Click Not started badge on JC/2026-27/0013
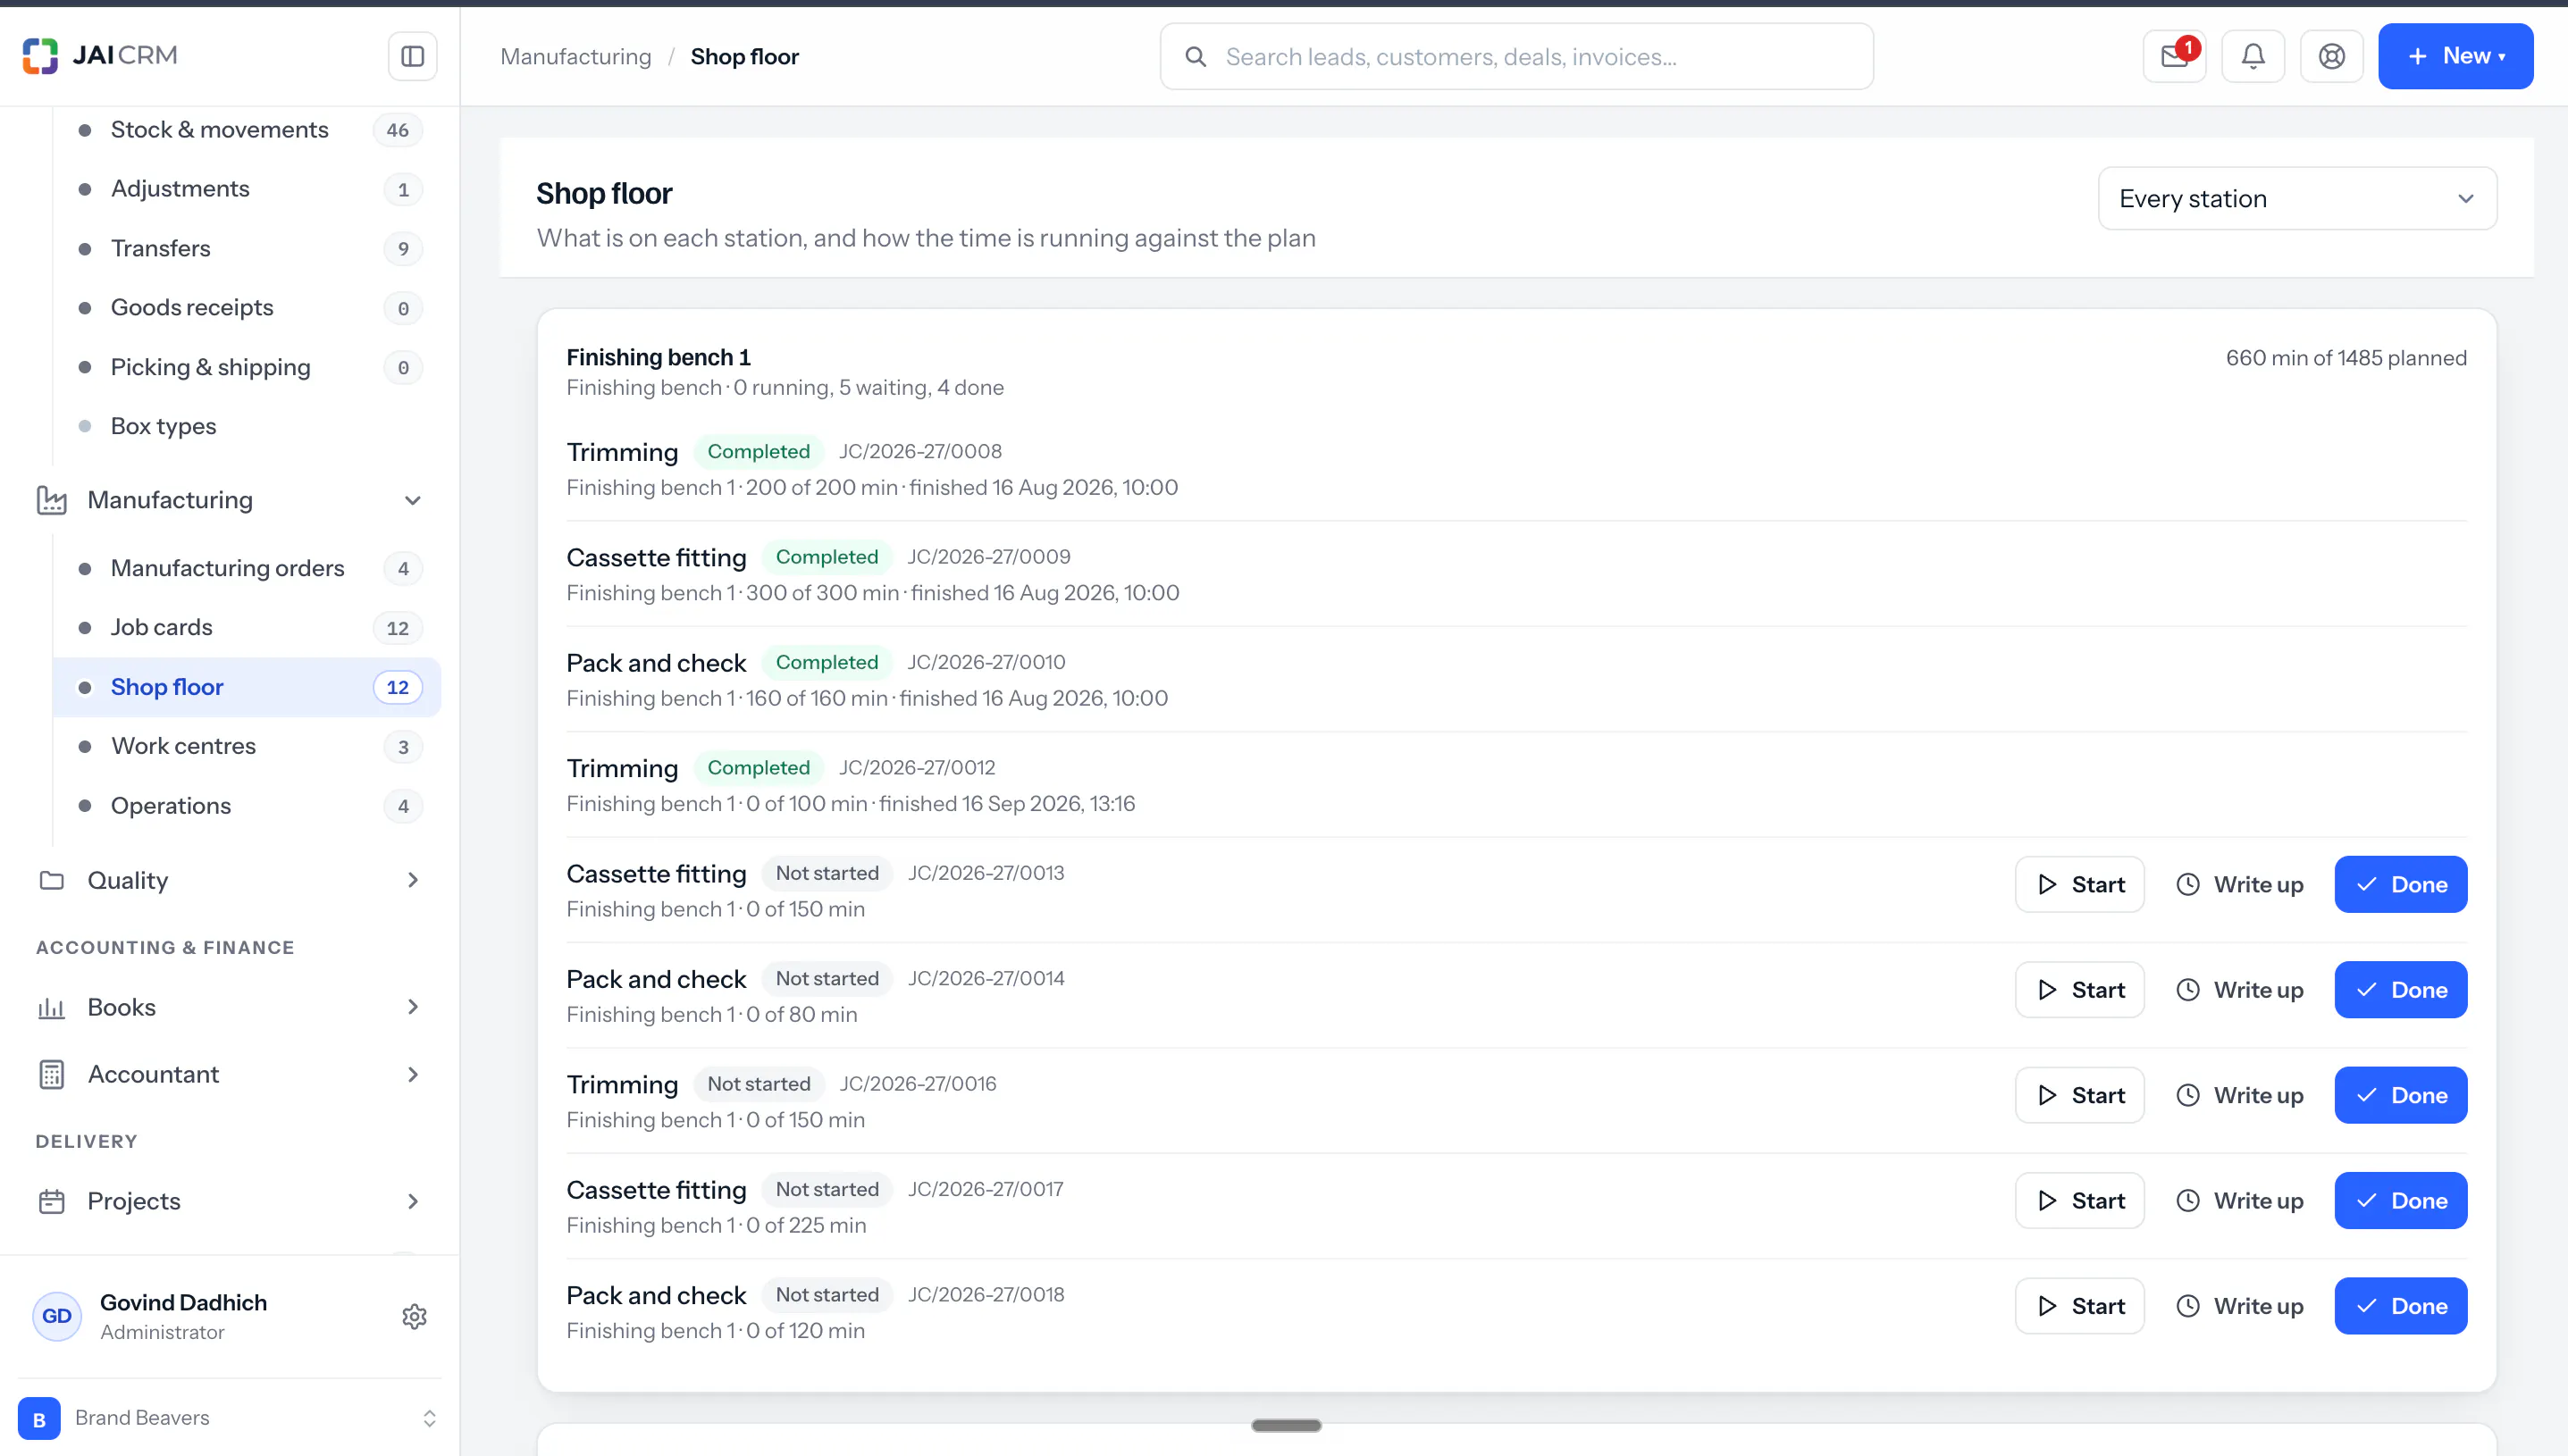 click(827, 873)
